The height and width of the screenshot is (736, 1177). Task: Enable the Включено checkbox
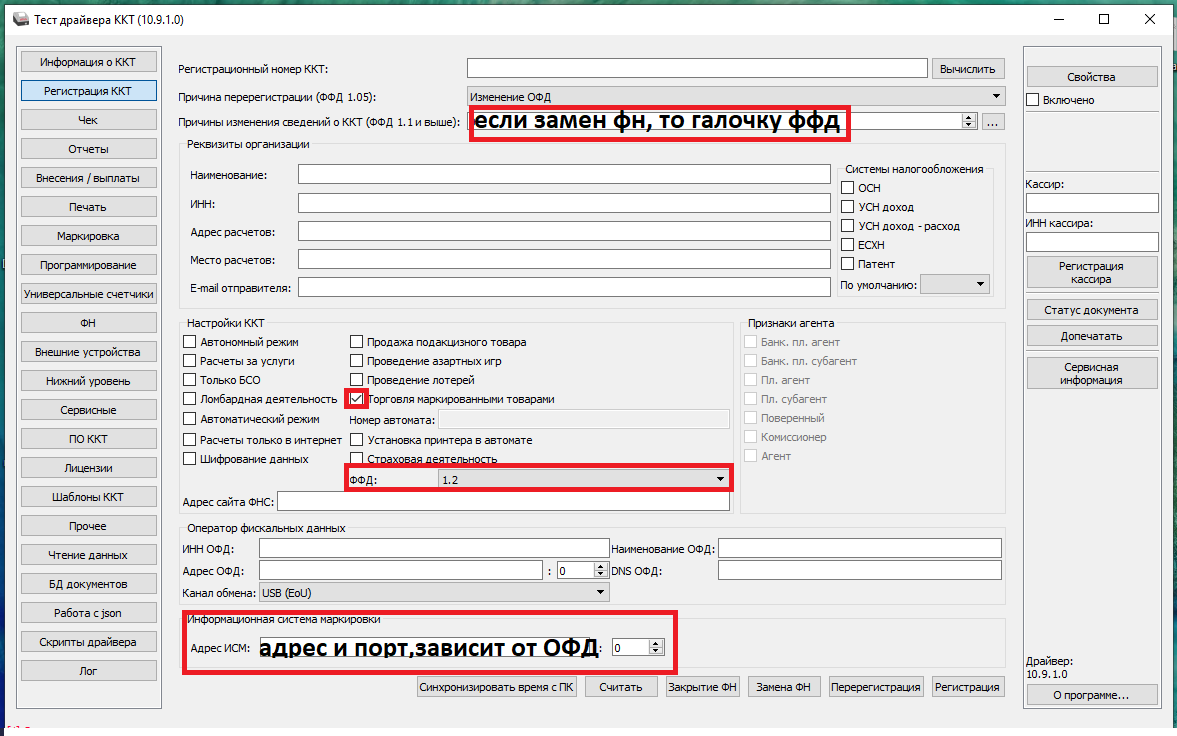pyautogui.click(x=1034, y=99)
